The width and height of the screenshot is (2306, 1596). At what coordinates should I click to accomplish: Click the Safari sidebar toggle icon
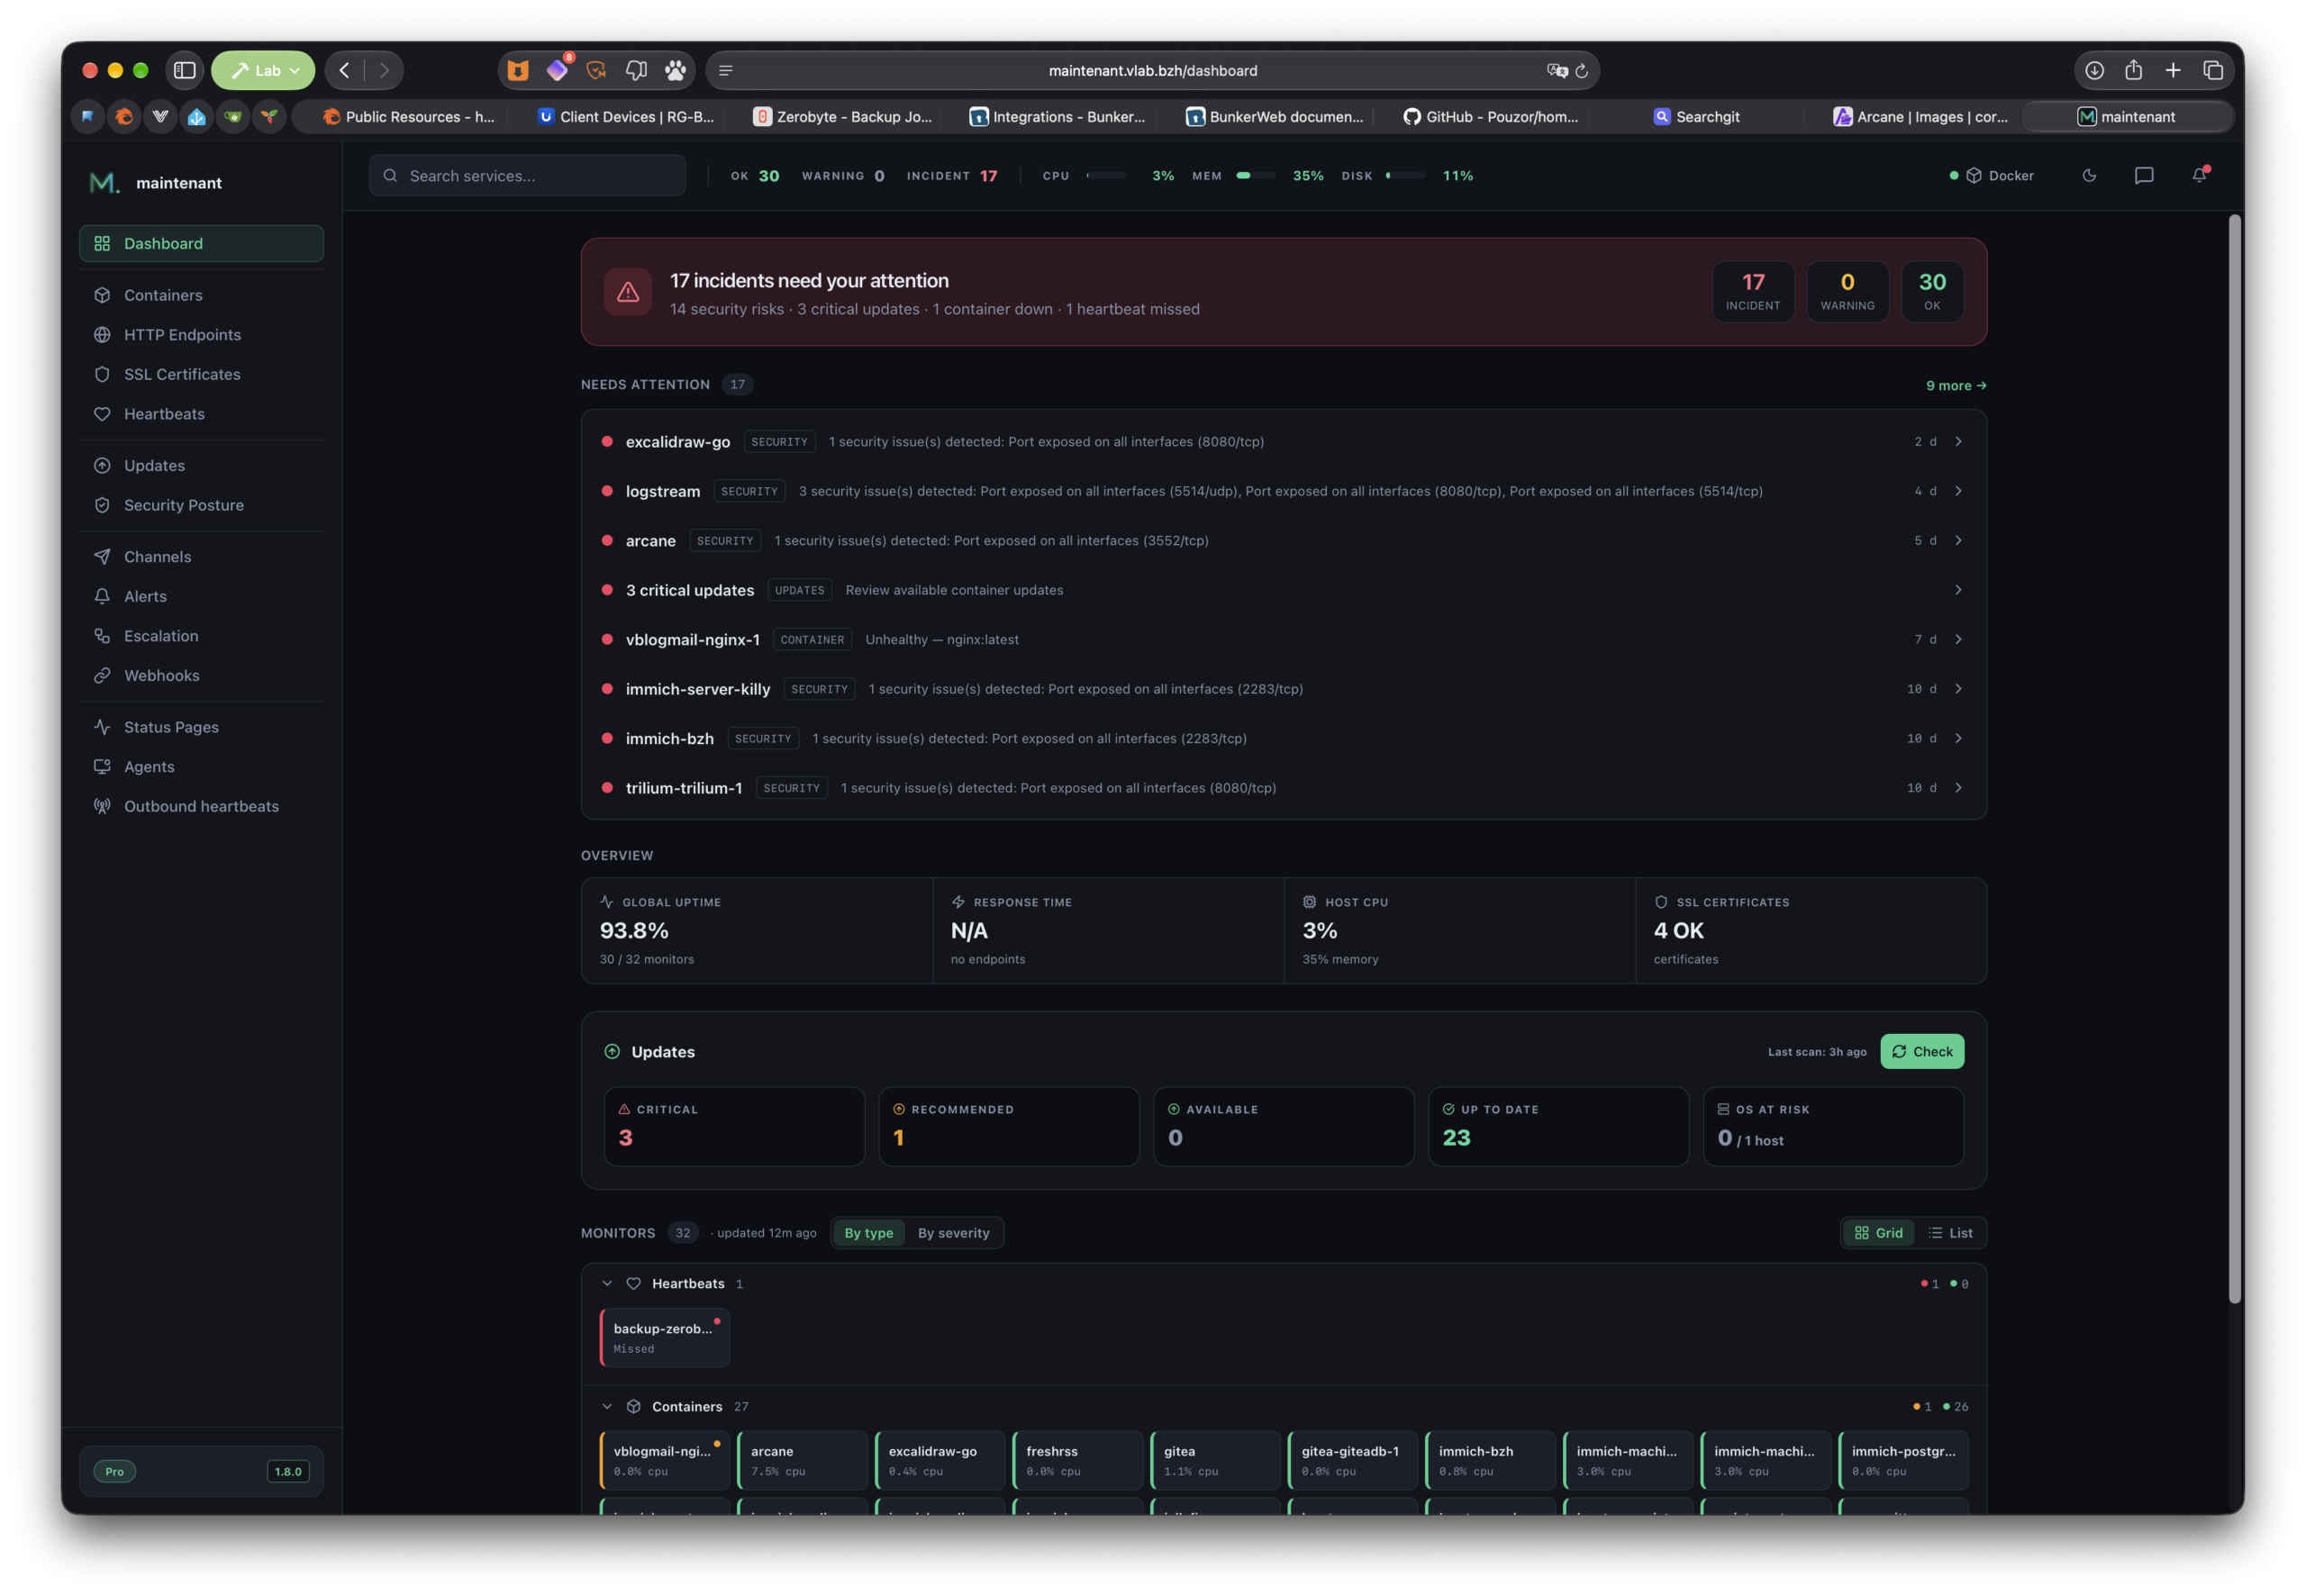pyautogui.click(x=184, y=70)
